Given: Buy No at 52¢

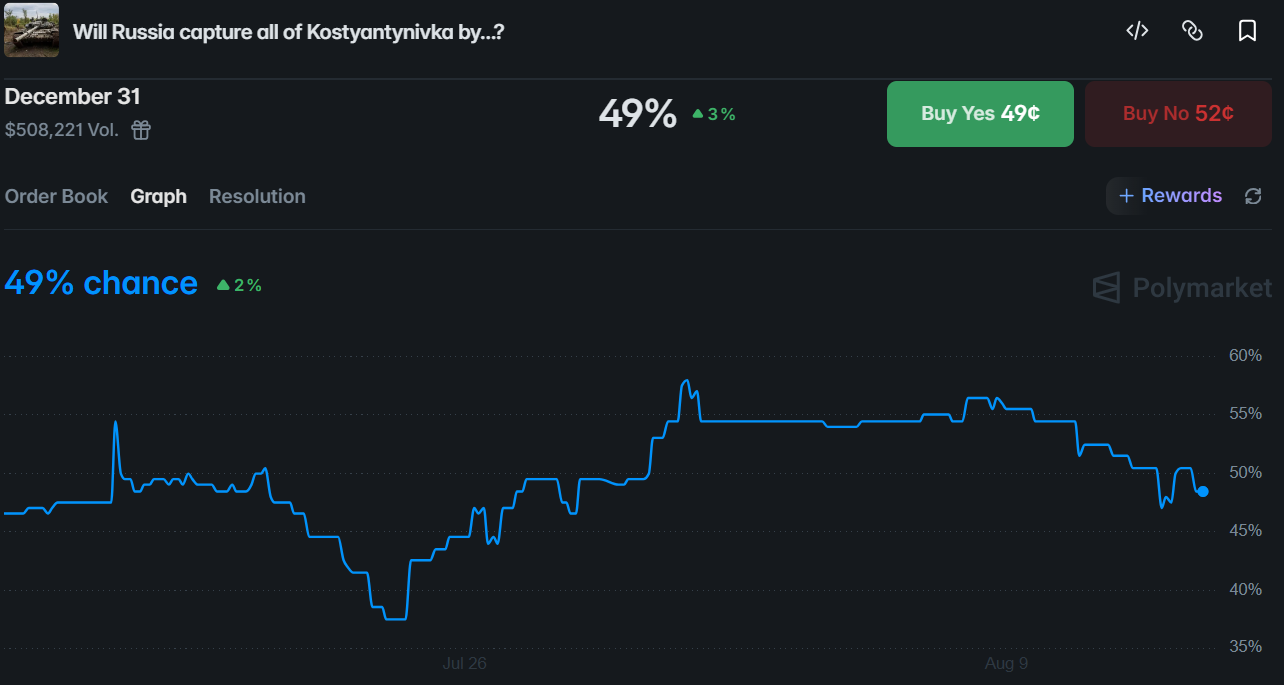Looking at the screenshot, I should [x=1178, y=114].
